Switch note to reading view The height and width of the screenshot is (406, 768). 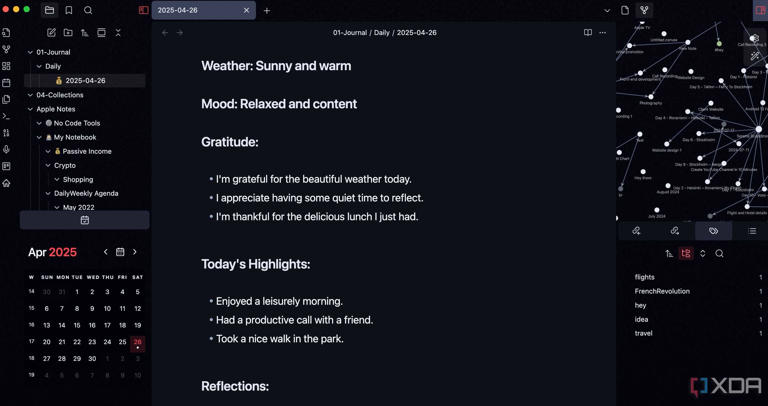587,33
